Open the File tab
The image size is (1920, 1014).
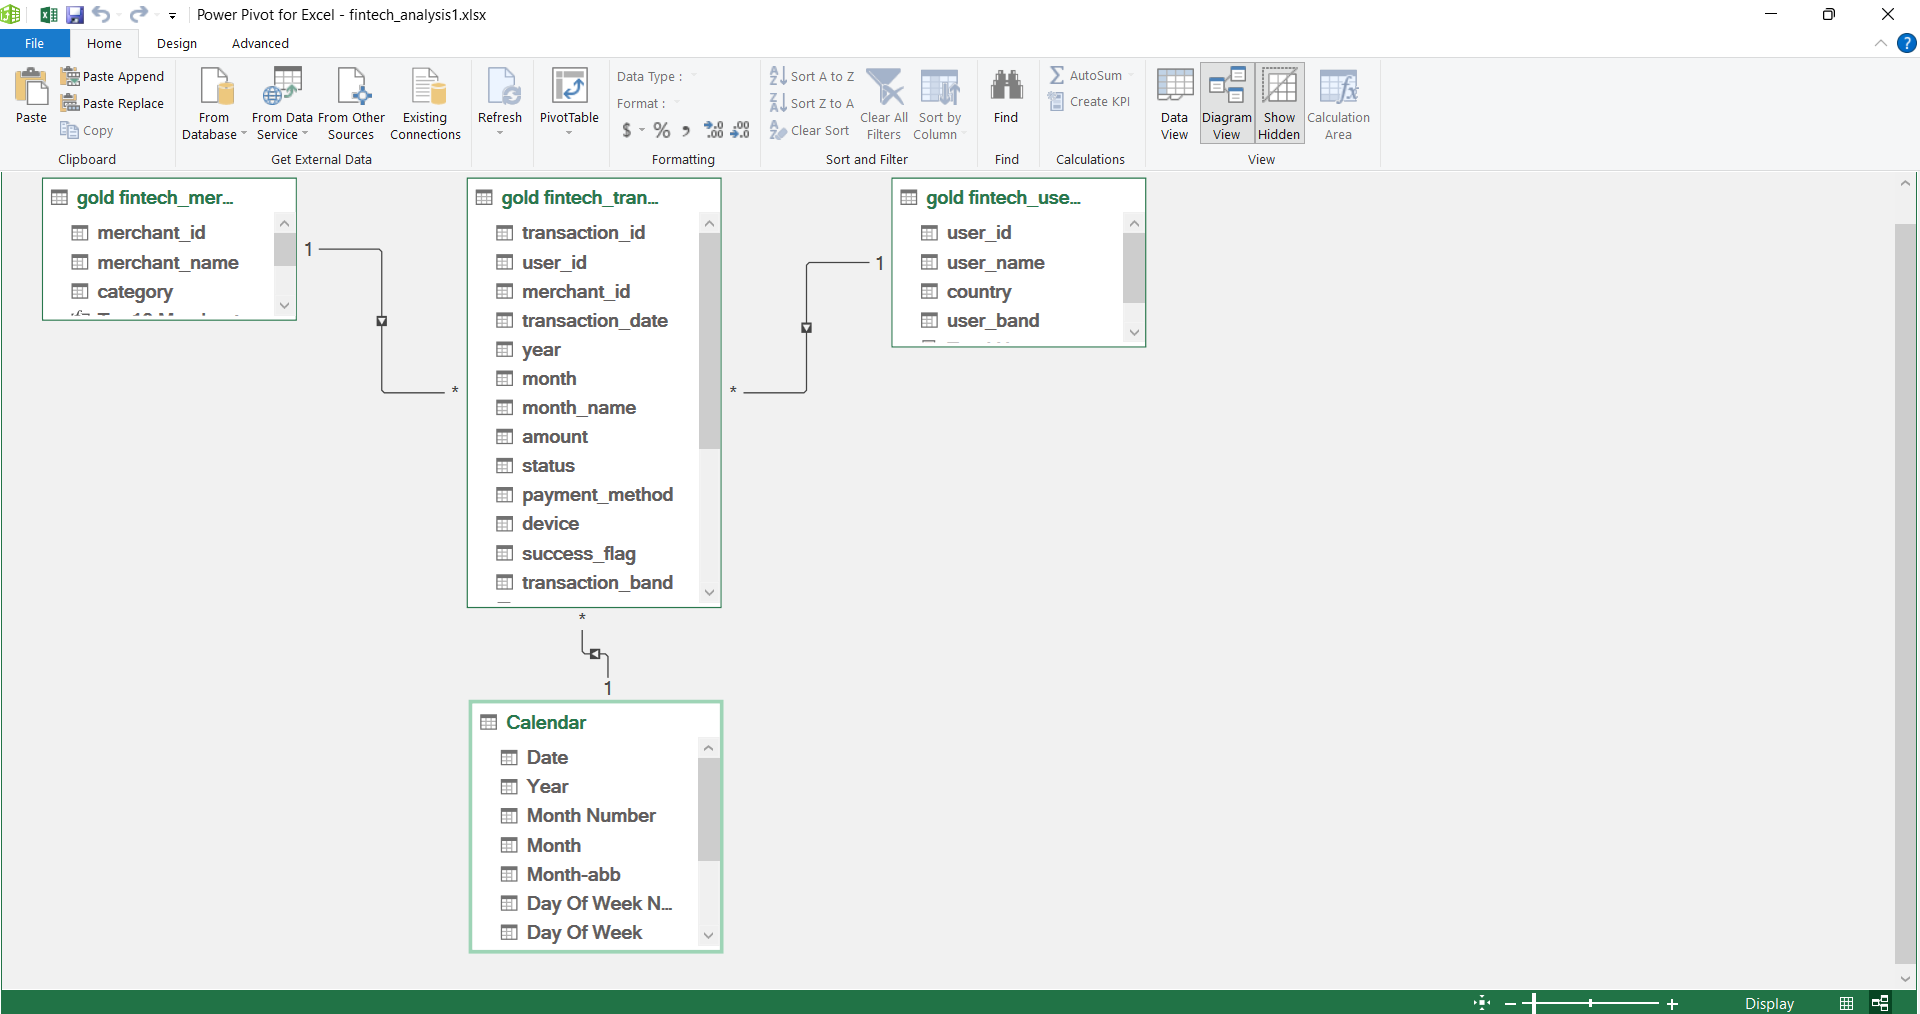pyautogui.click(x=35, y=43)
